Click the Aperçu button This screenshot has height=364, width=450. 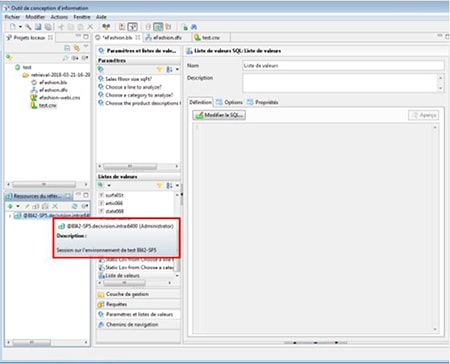pos(424,115)
